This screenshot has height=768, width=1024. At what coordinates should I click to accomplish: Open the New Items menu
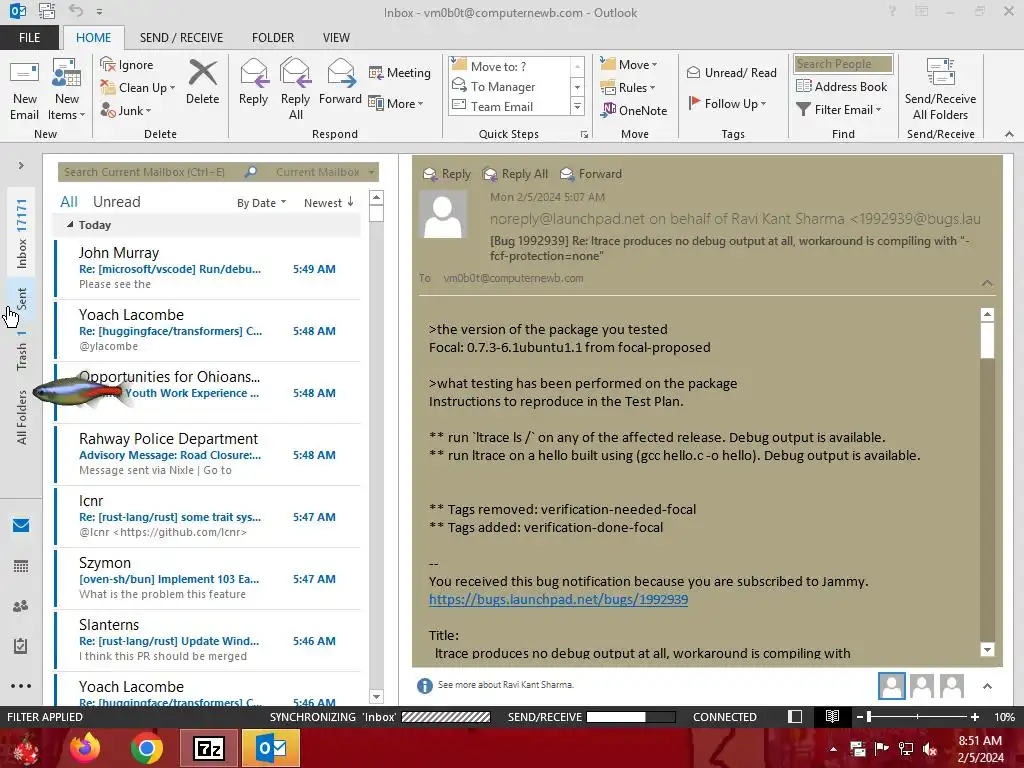67,90
